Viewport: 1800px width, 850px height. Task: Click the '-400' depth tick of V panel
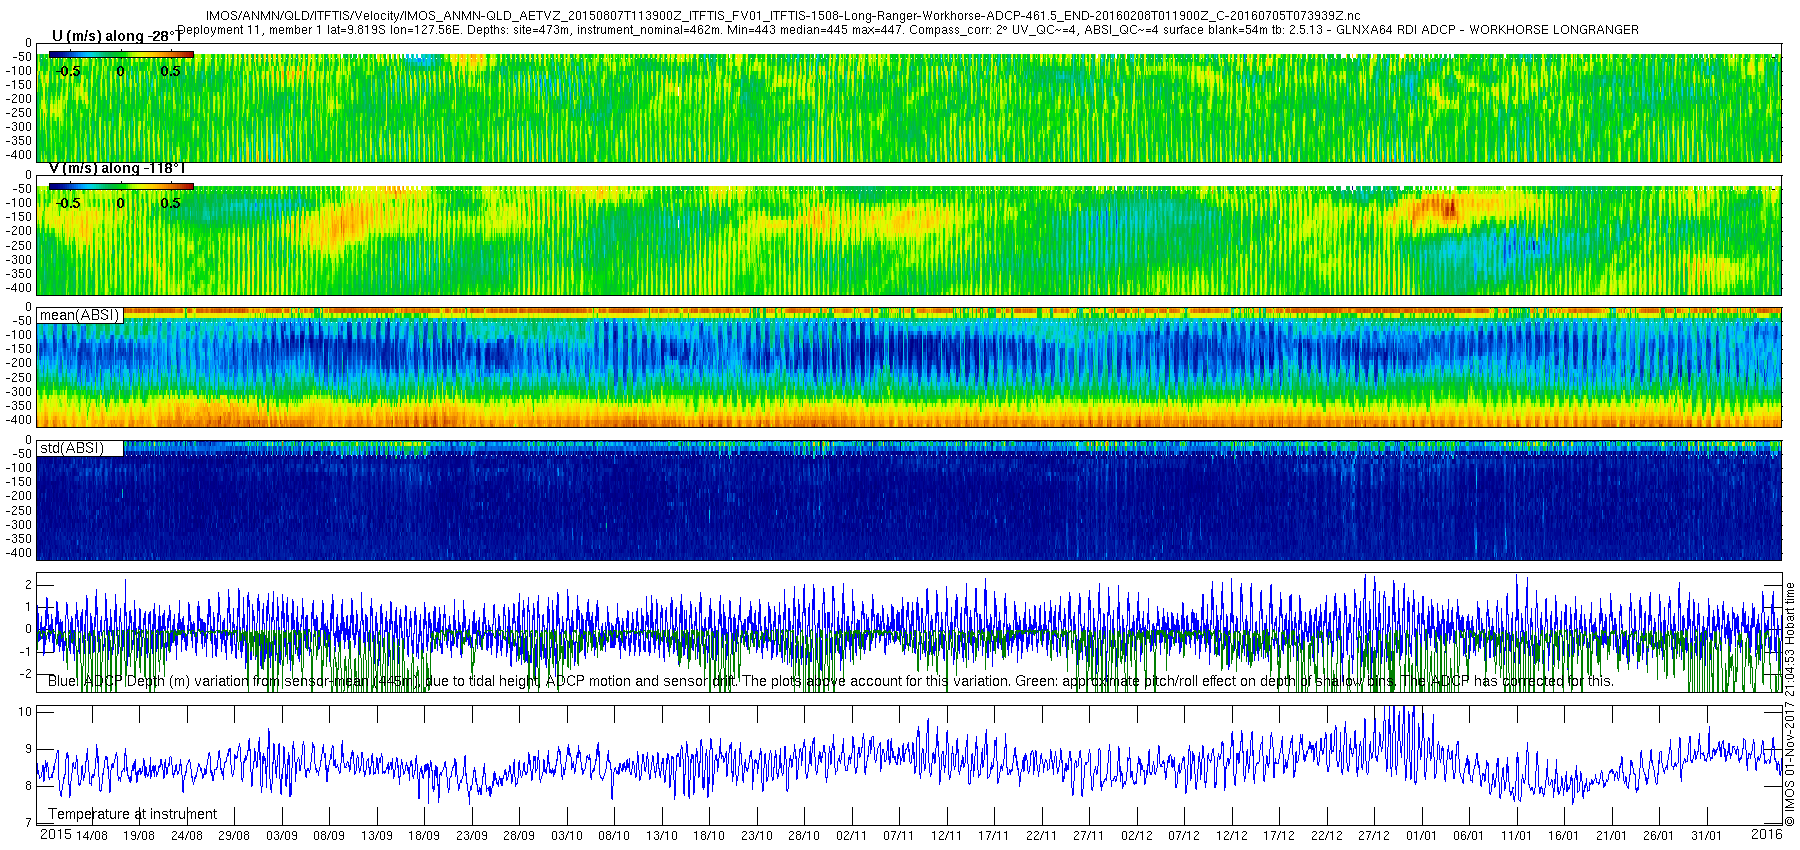(20, 288)
